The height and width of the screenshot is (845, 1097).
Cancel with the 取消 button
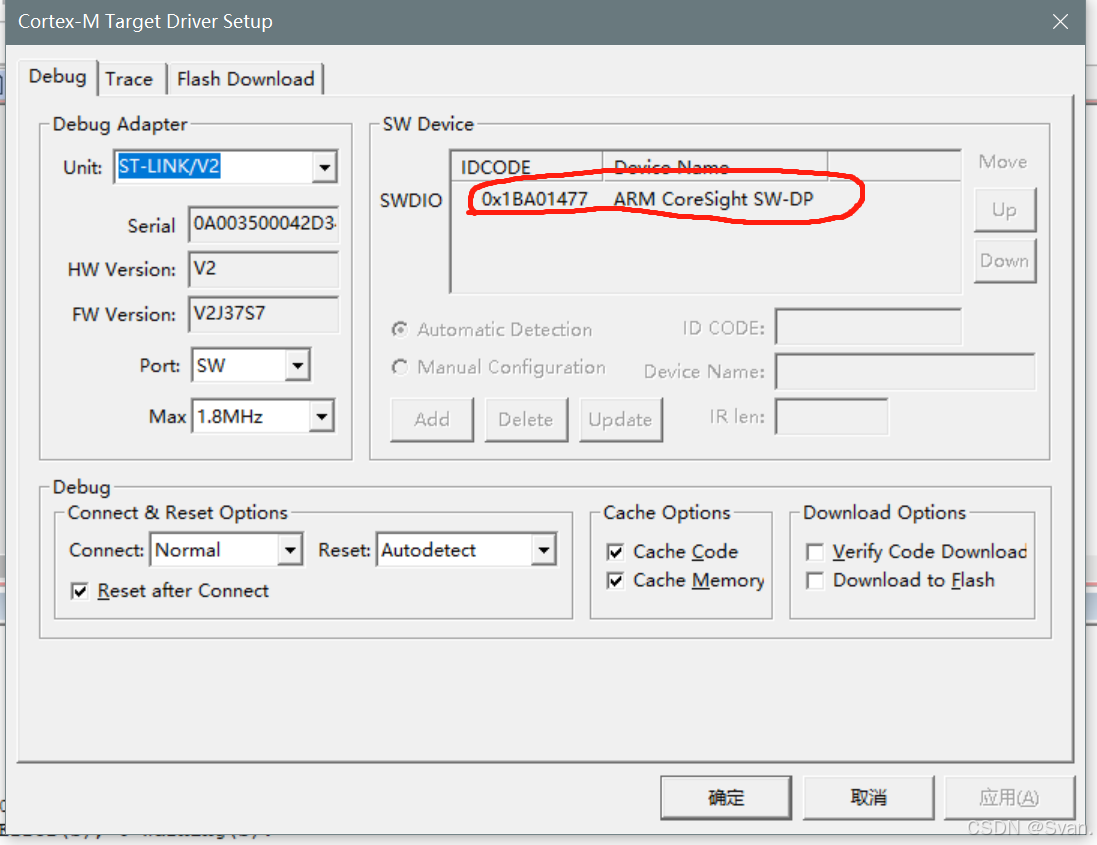868,797
